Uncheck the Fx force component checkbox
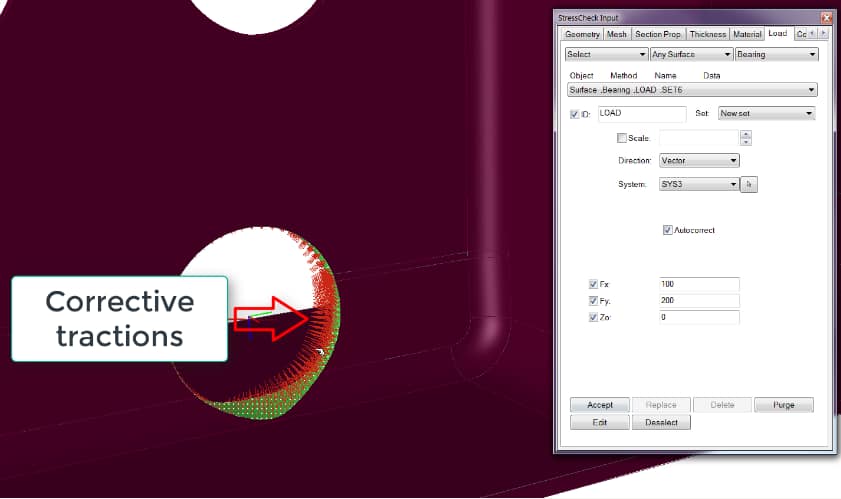This screenshot has height=499, width=841. click(594, 284)
